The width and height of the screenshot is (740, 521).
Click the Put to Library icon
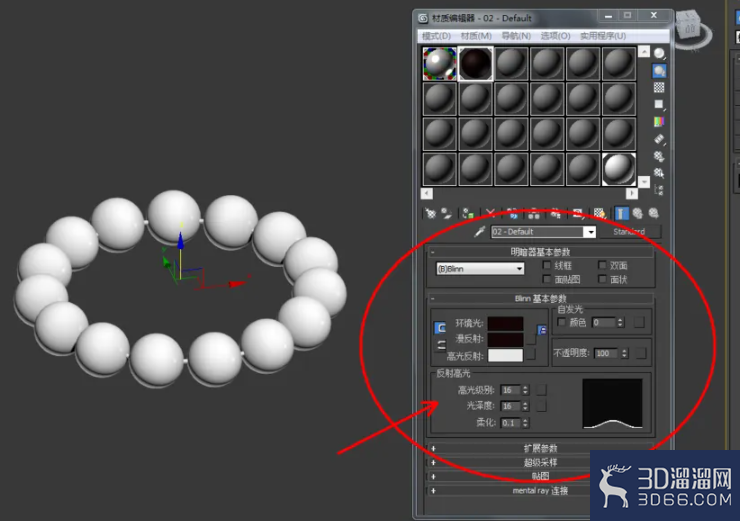[555, 213]
